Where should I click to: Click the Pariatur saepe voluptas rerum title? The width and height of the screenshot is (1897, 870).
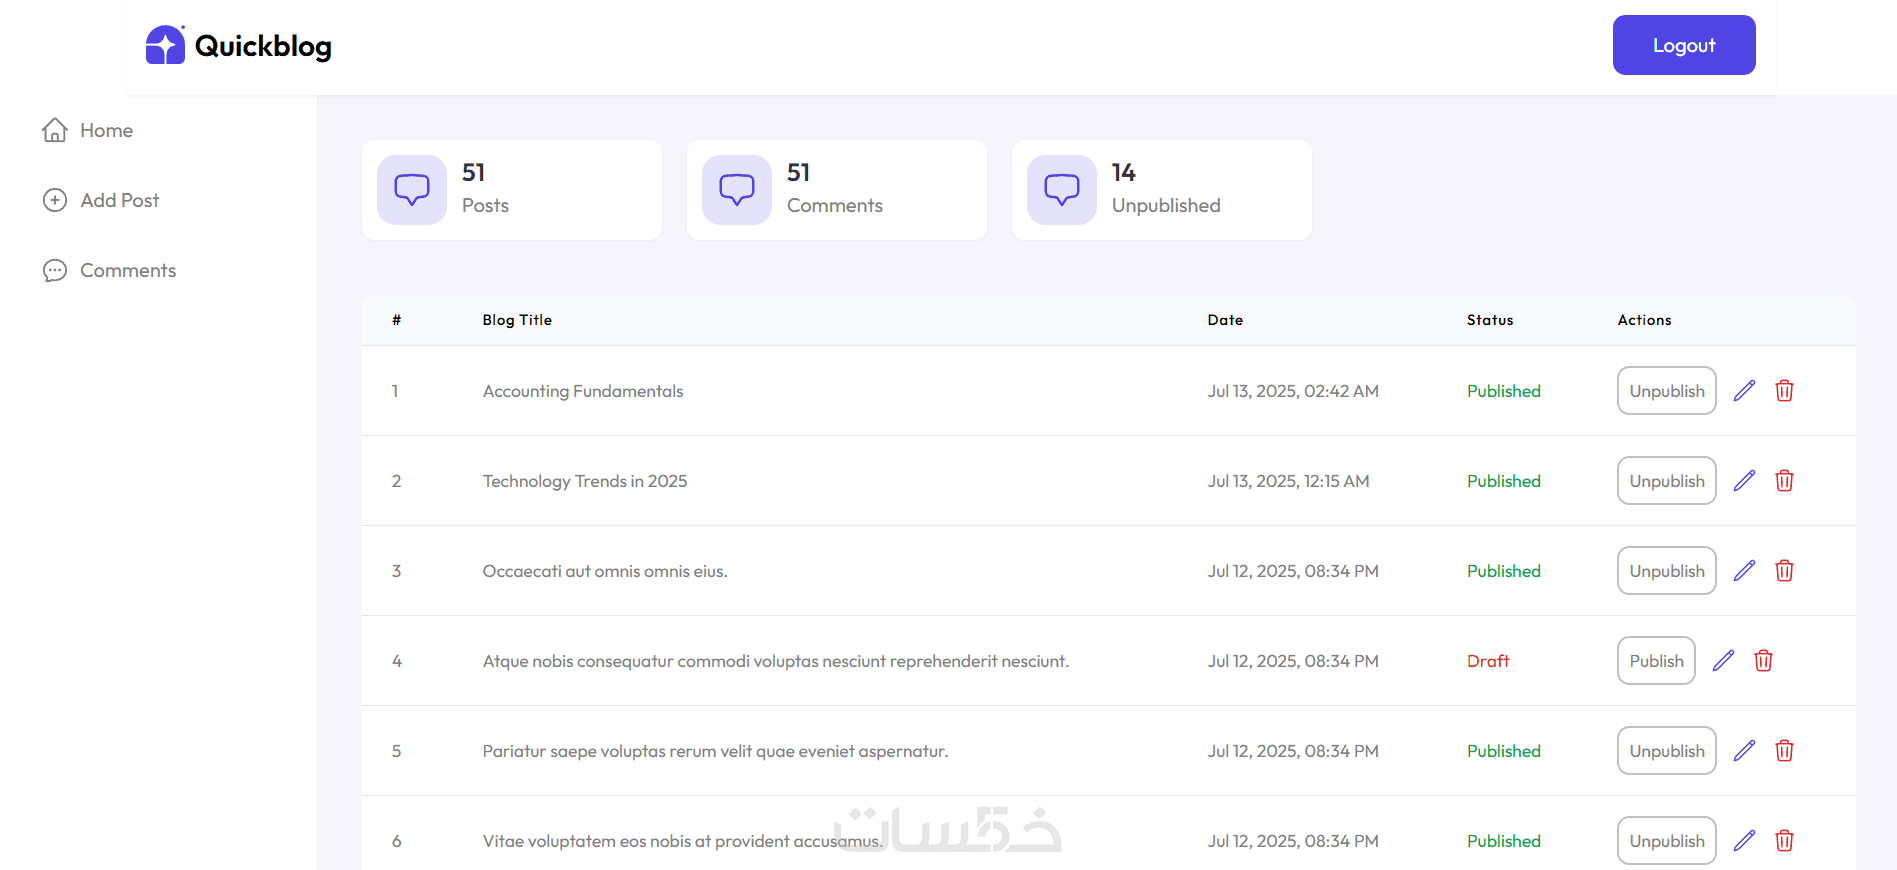[x=715, y=751]
